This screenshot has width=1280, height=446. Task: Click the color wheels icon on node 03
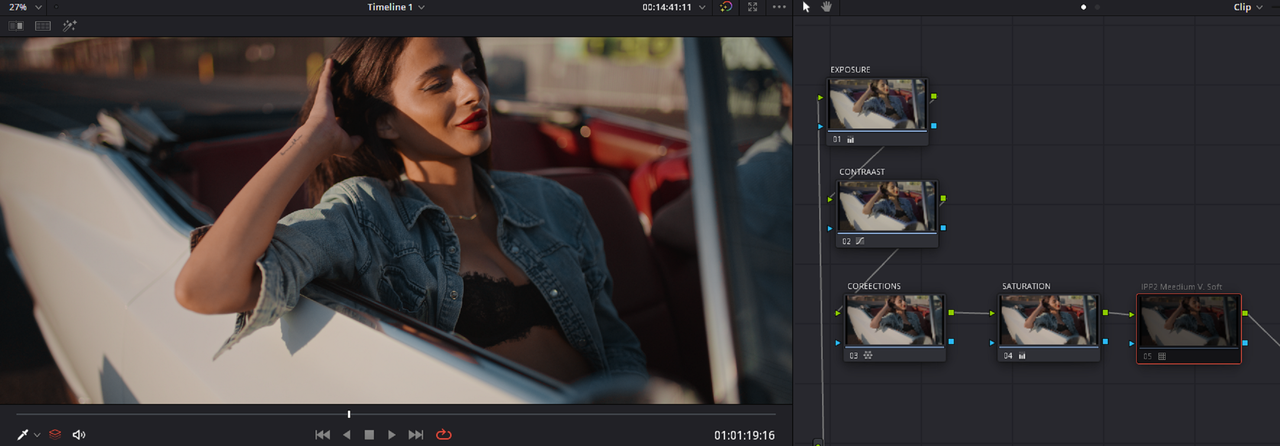coord(868,355)
